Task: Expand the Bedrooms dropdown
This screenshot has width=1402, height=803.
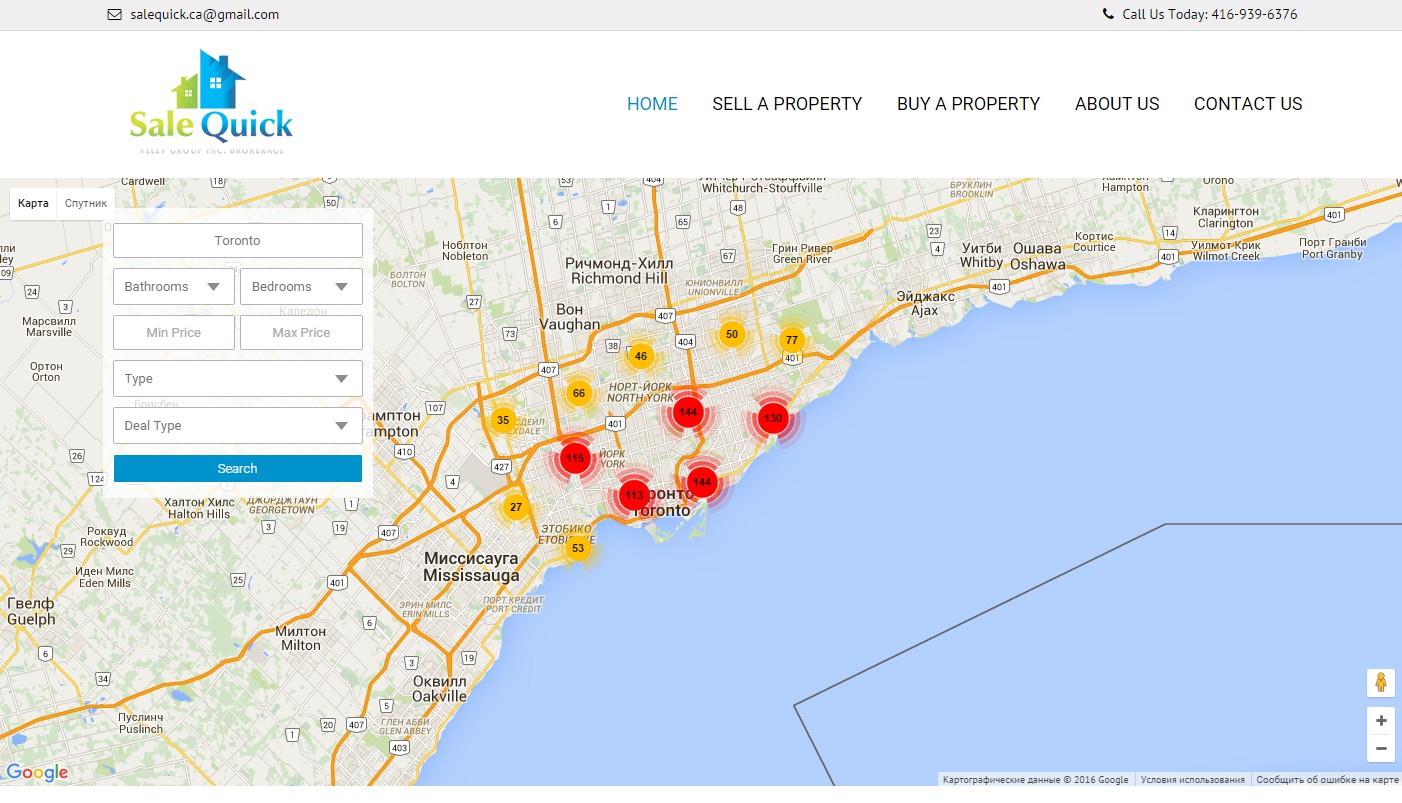Action: tap(301, 287)
